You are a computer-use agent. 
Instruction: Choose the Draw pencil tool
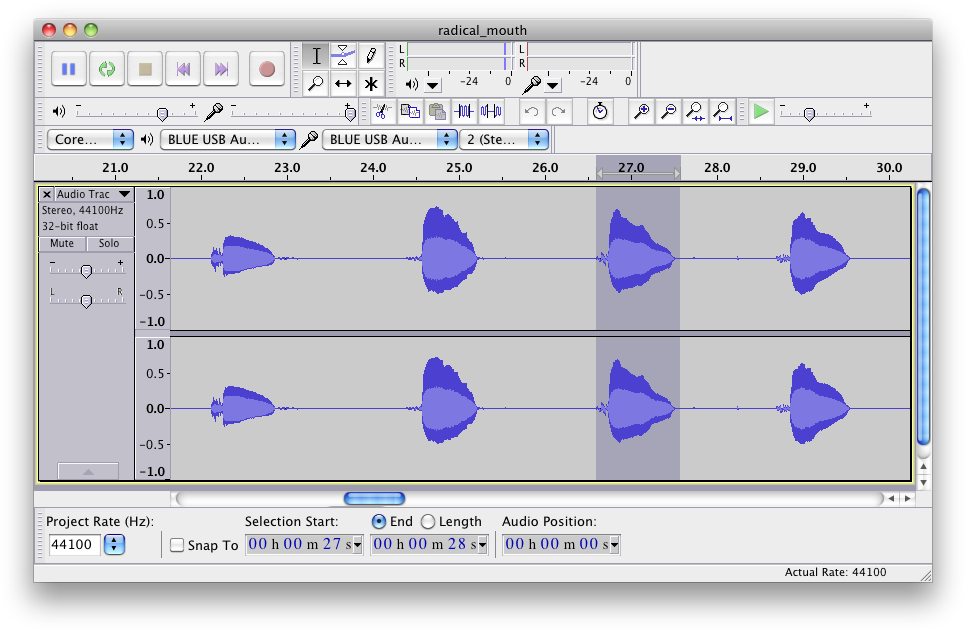(x=371, y=56)
